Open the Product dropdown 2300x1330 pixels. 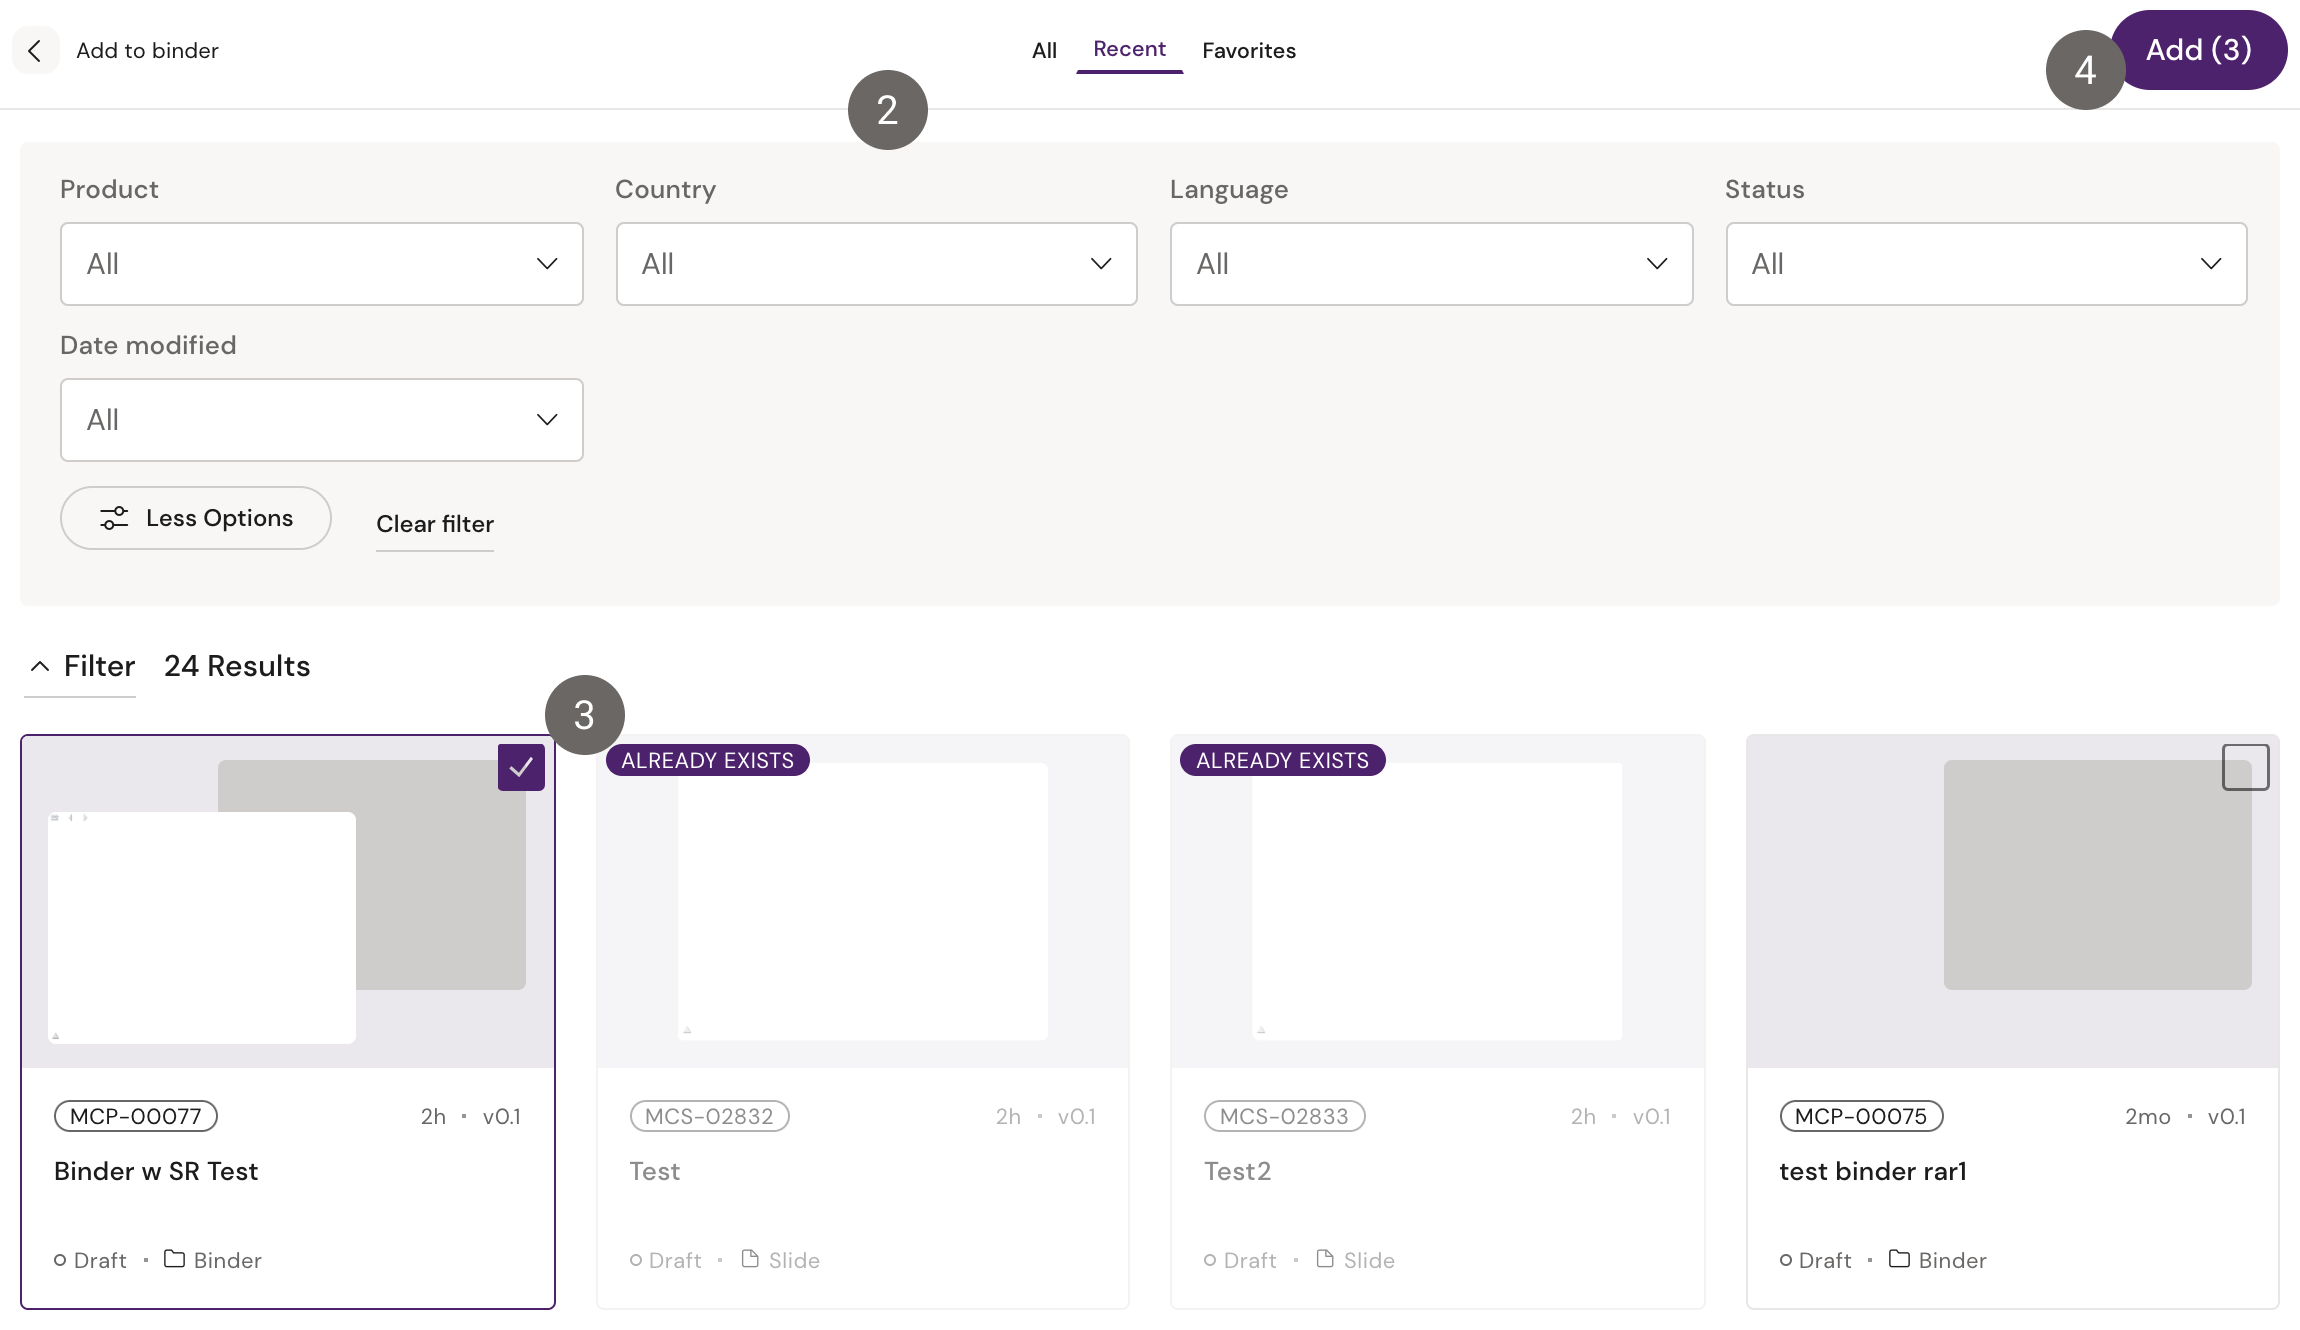[x=321, y=264]
